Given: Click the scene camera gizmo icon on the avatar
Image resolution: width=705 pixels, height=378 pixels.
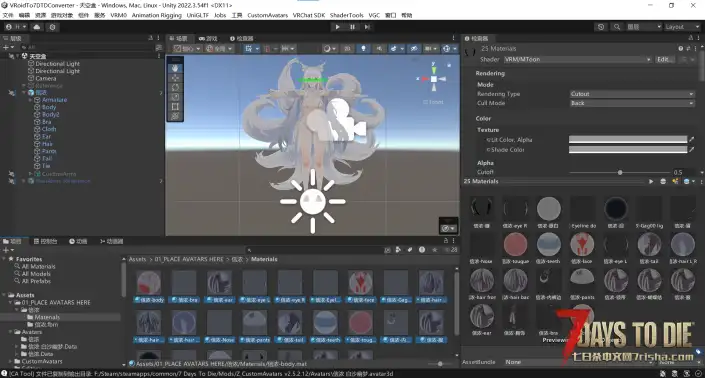Looking at the screenshot, I should (x=345, y=120).
